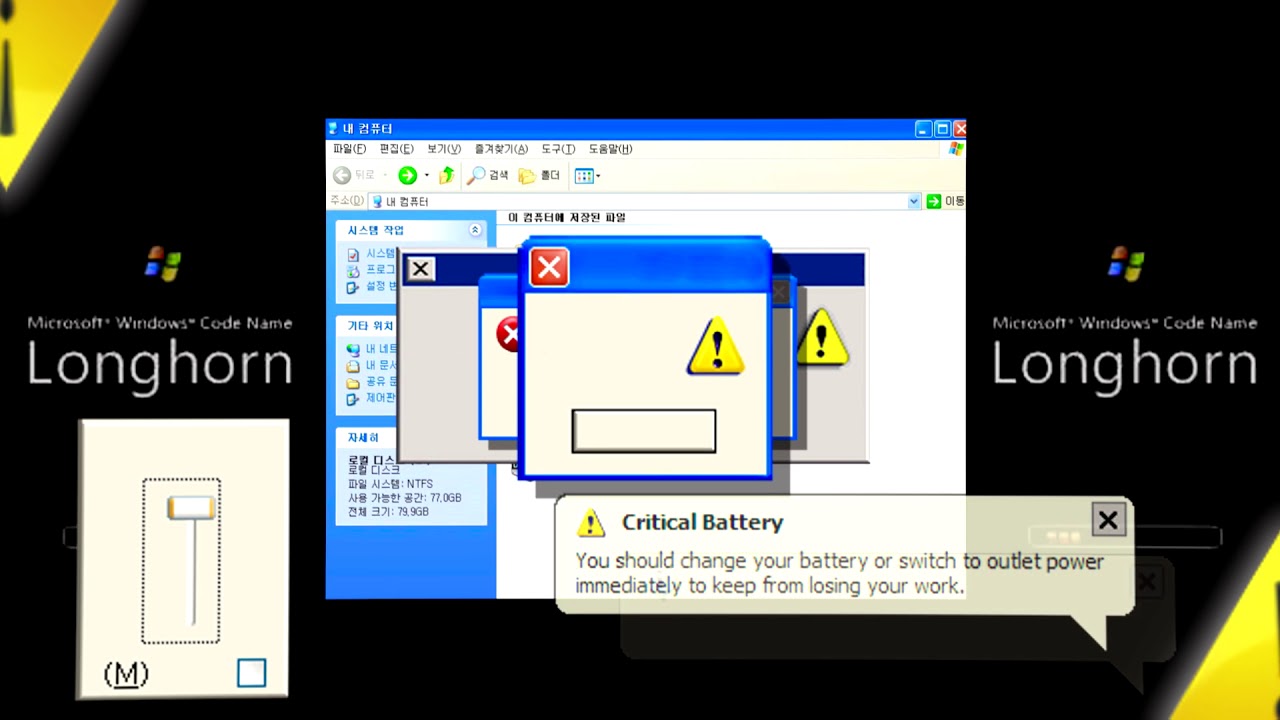Maximize the 내 컴퓨터 Explorer window
Viewport: 1280px width, 720px height.
tap(942, 129)
